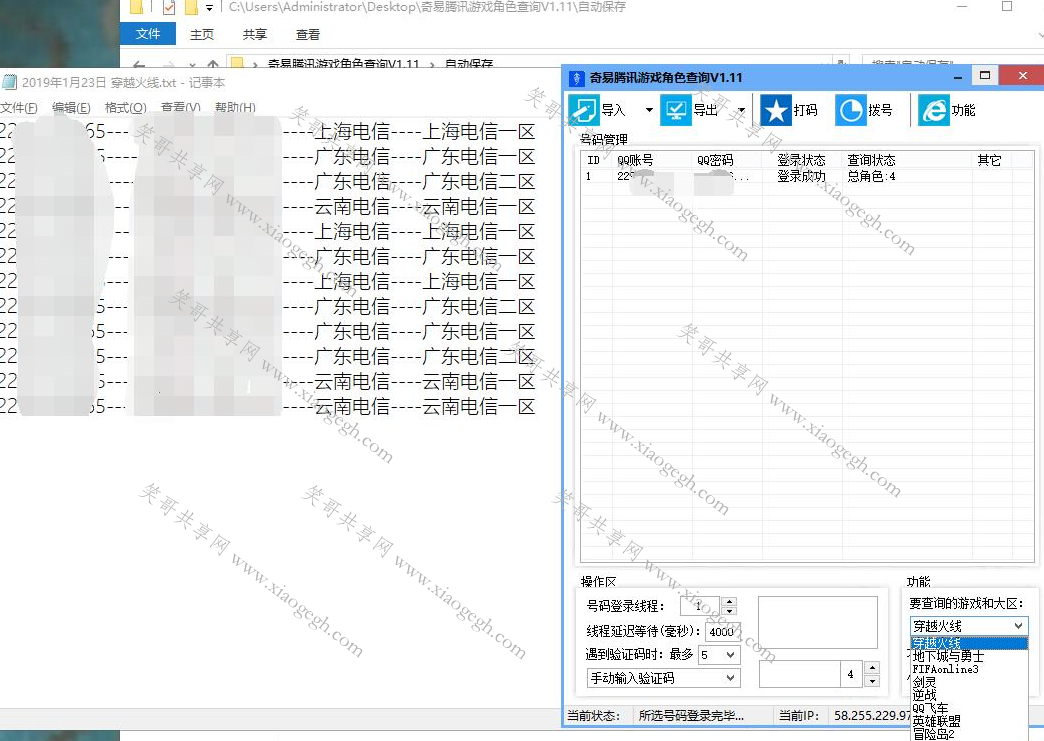Click the spinner down arrow next to the value 4

coord(872,680)
